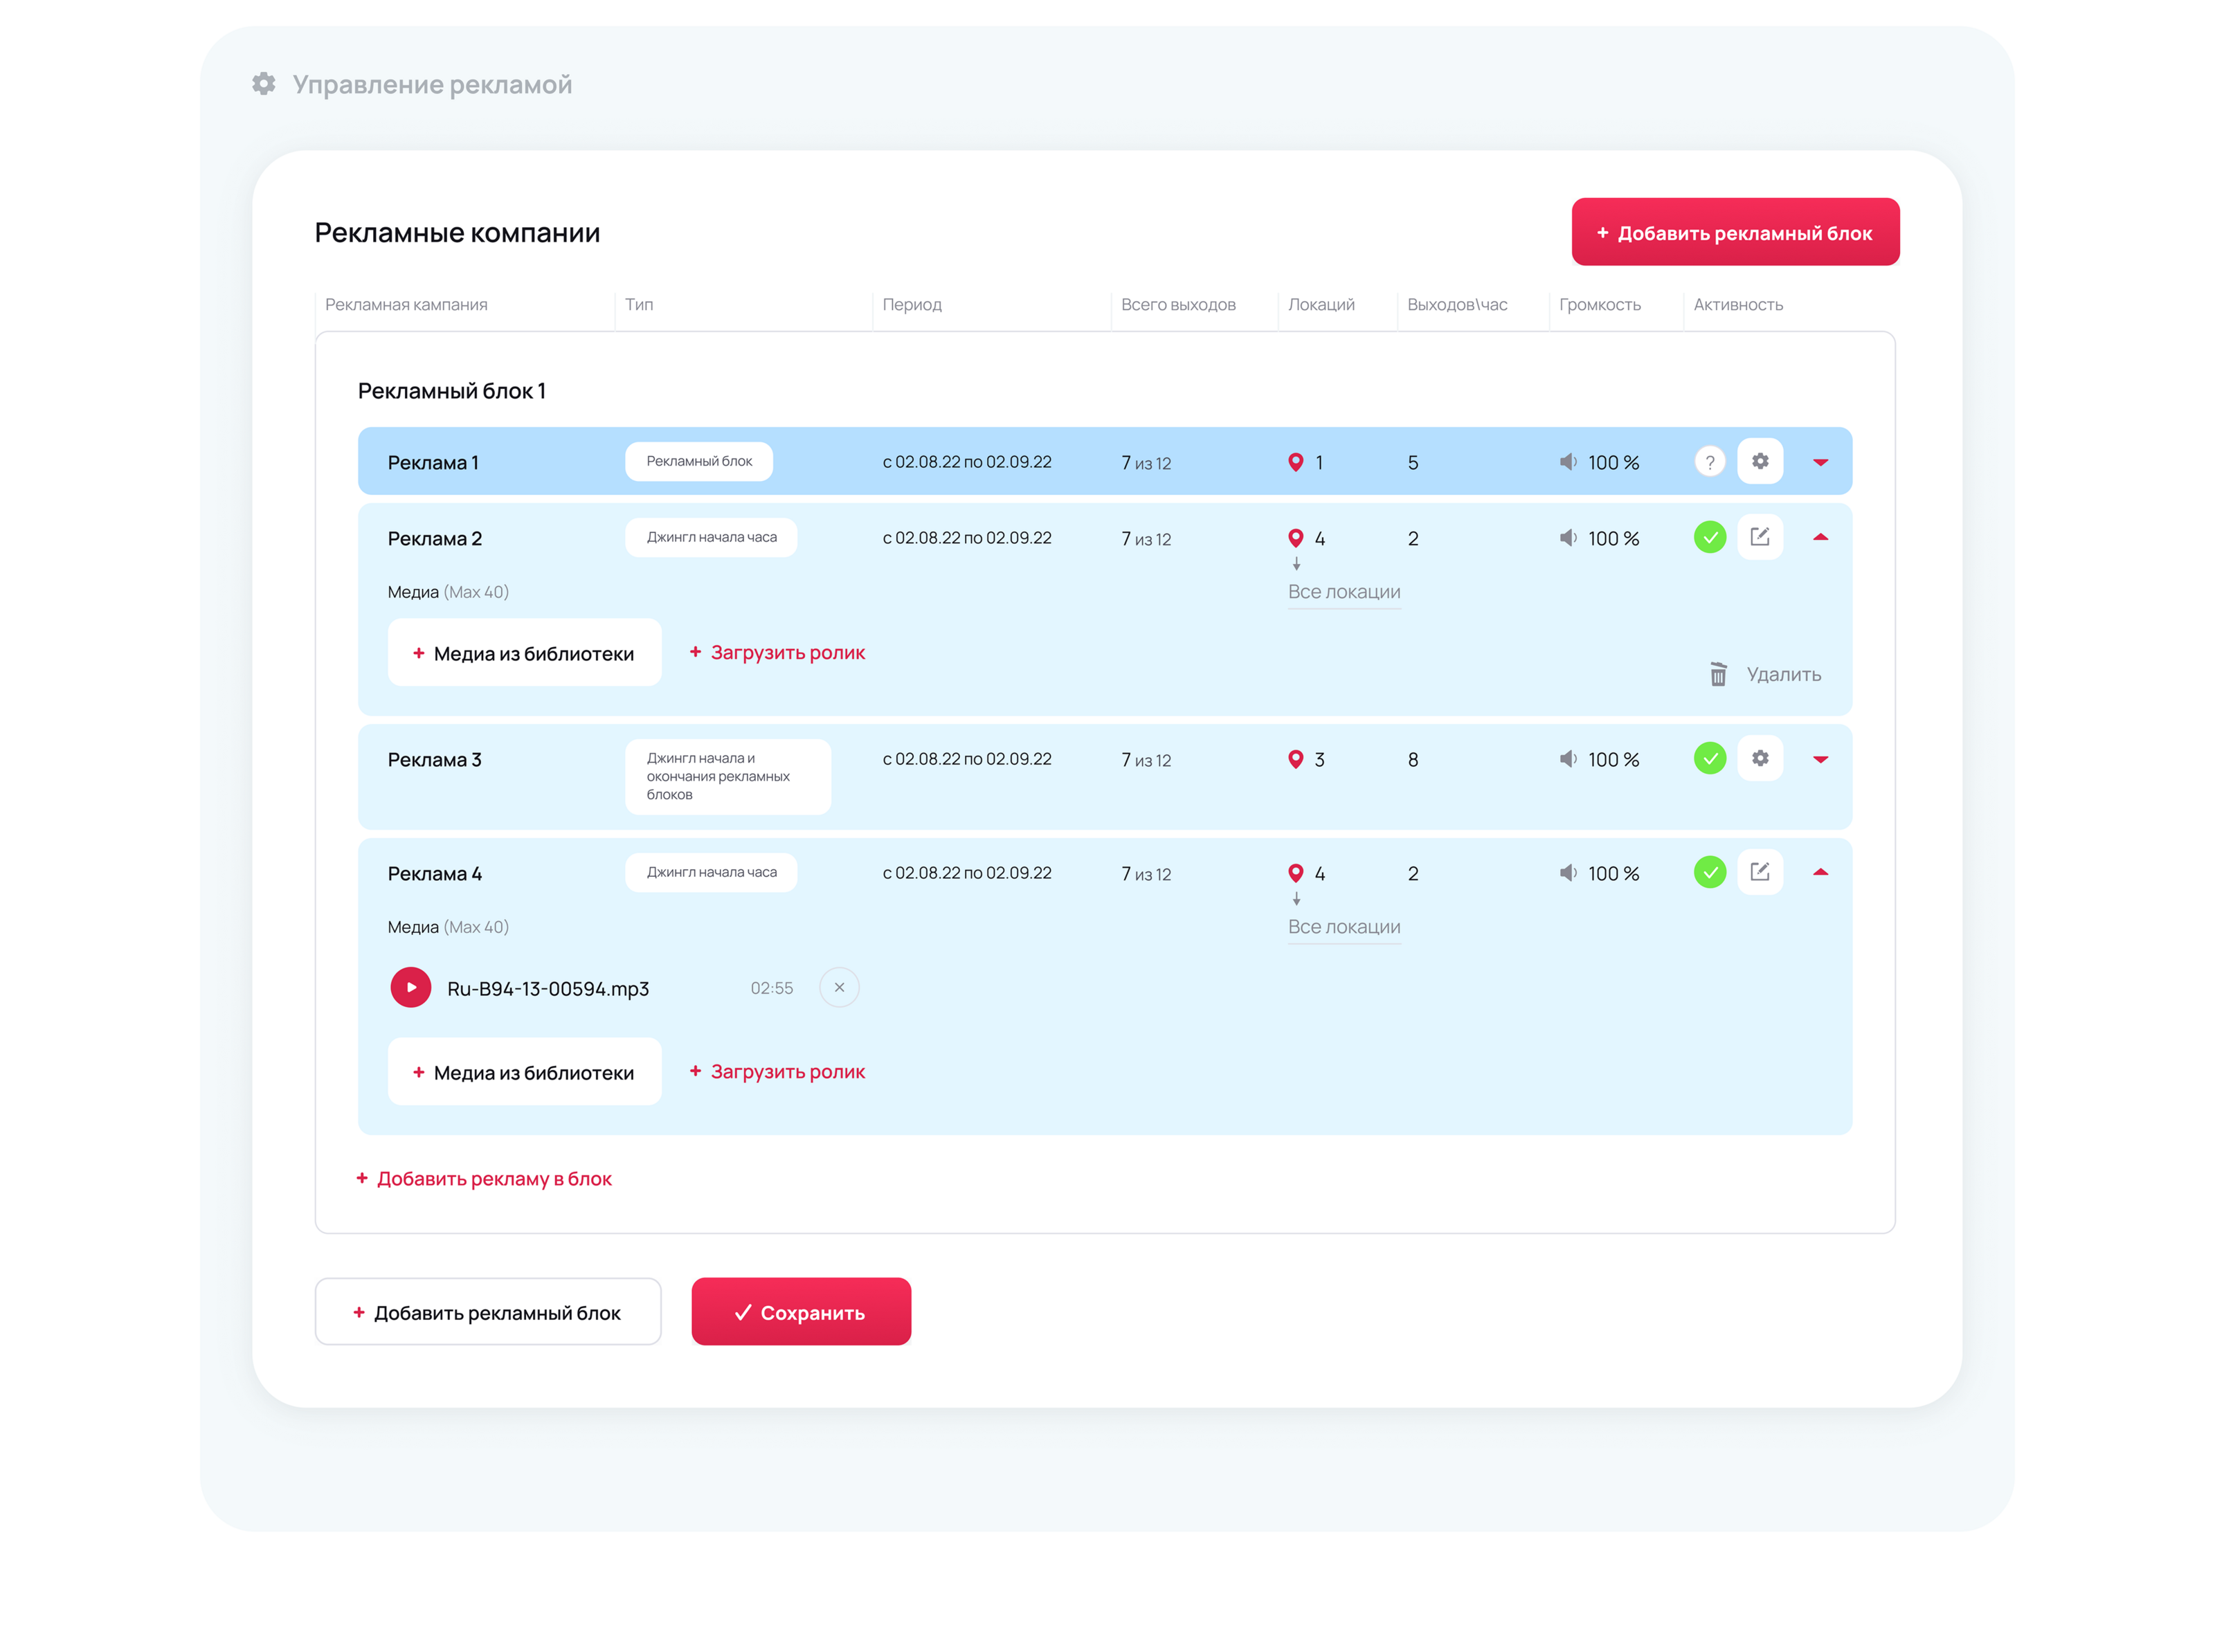Toggle green activity check for Реклама 2
Screen dimensions: 2215x1652
pyautogui.click(x=1709, y=537)
